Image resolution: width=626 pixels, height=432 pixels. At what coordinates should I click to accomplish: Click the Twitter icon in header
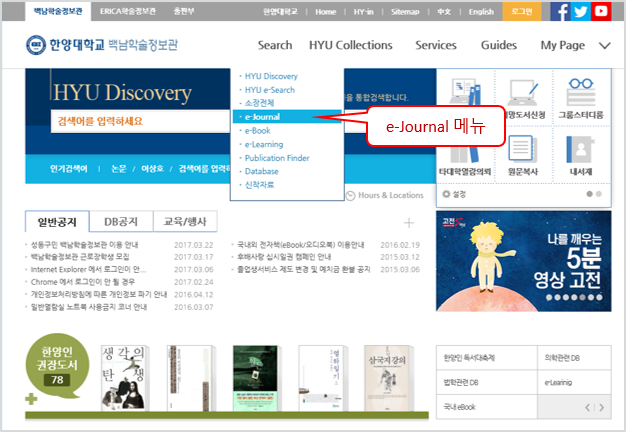click(x=581, y=12)
